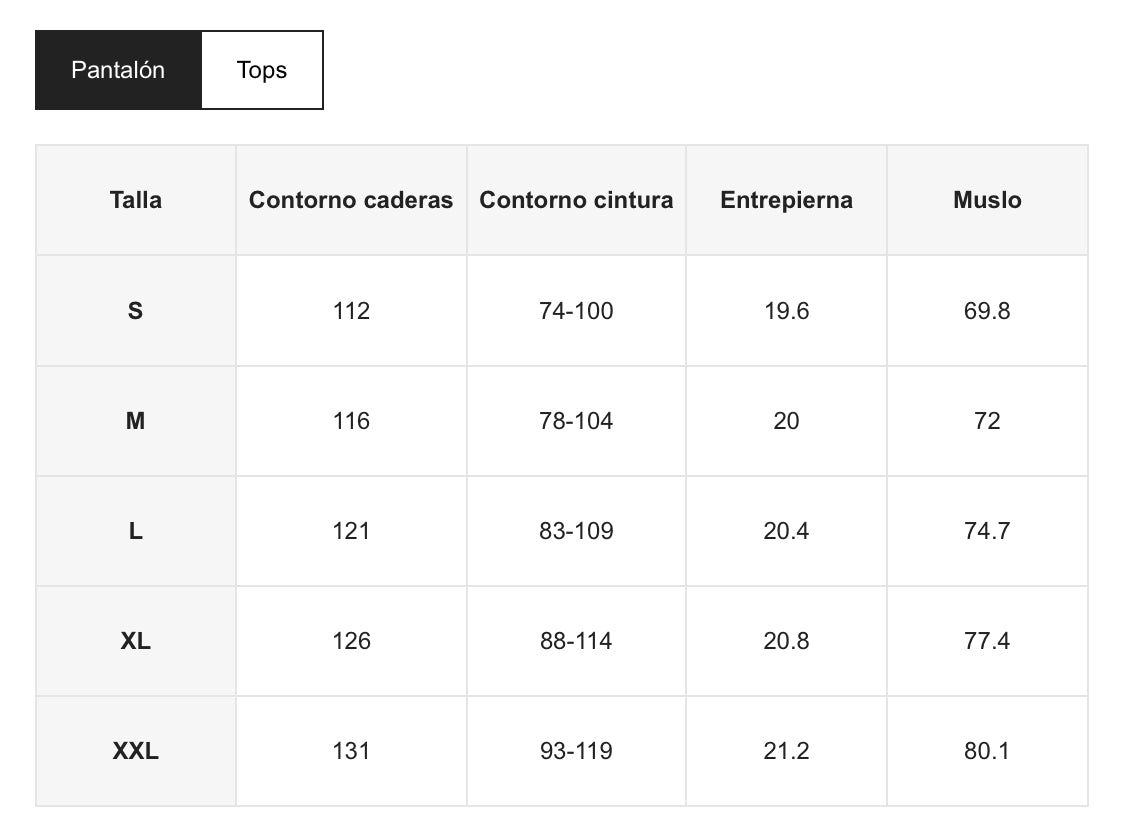1126x818 pixels.
Task: Click the Talla column header
Action: pos(136,200)
